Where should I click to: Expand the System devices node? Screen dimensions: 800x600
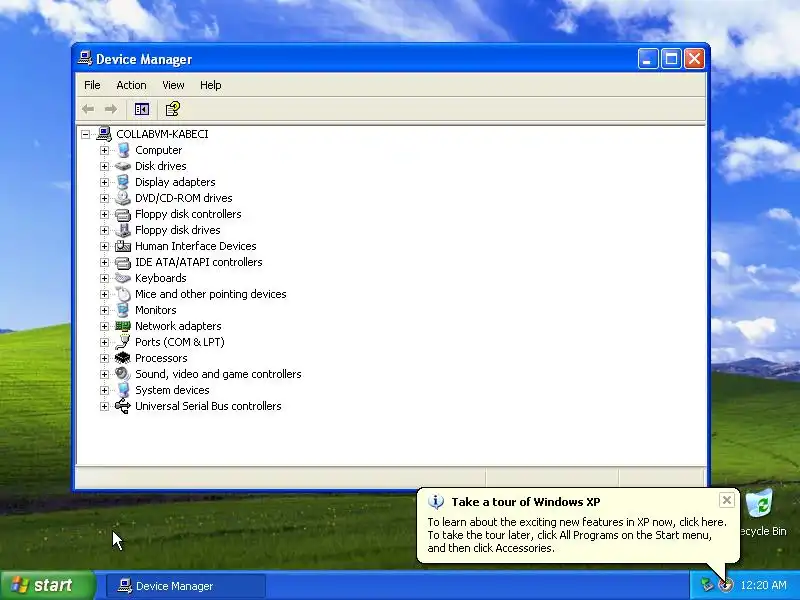(x=104, y=390)
